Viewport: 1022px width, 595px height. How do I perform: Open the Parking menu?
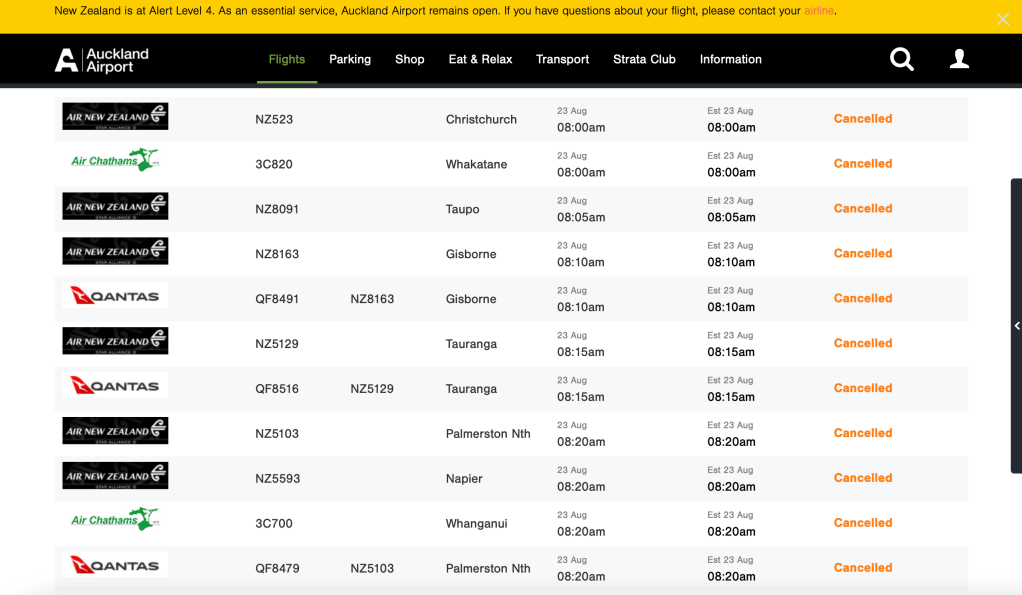350,60
